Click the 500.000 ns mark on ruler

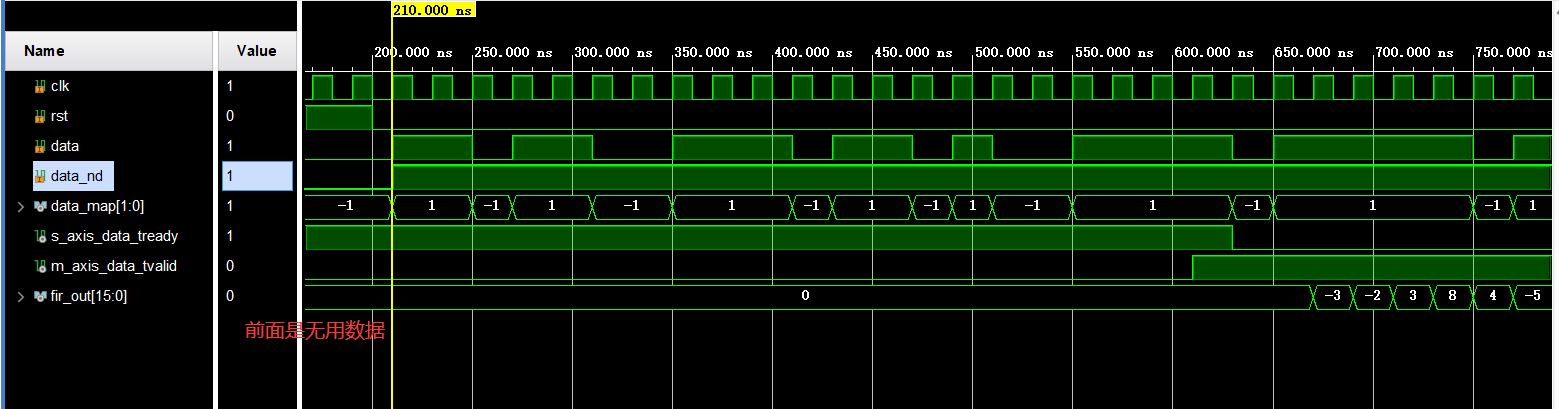click(1012, 52)
